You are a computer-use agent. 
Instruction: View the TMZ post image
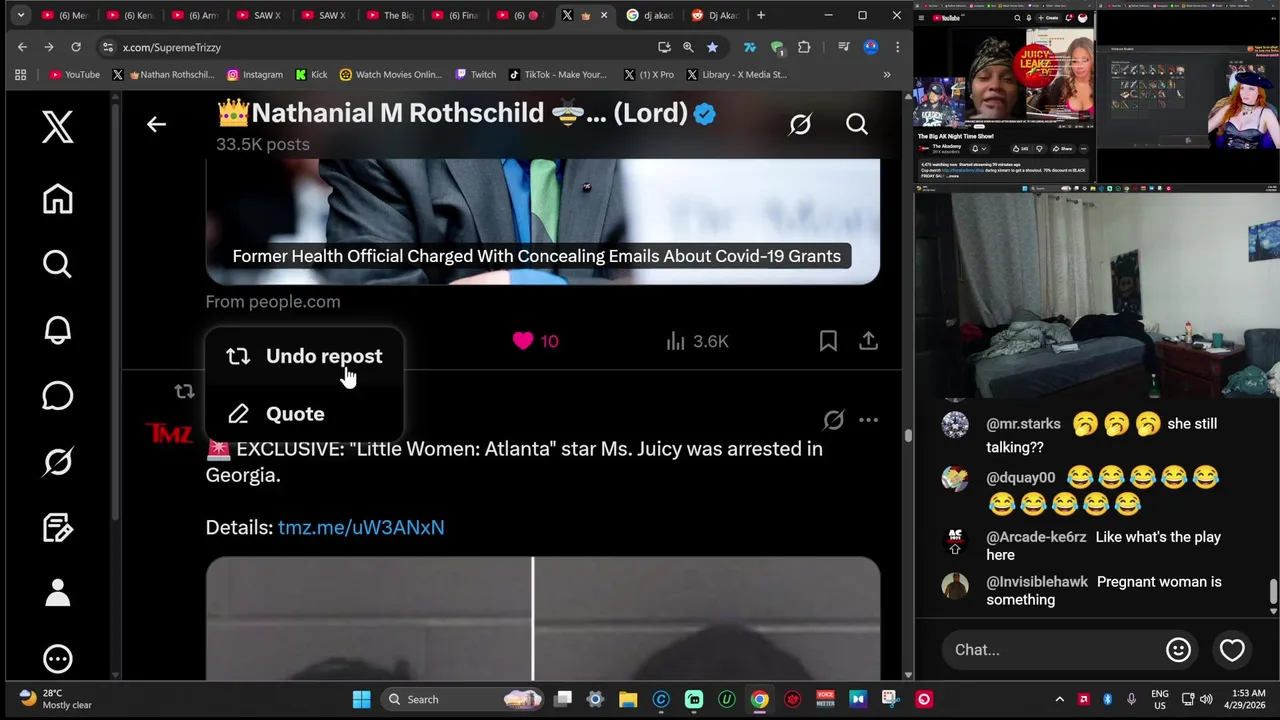[543, 618]
